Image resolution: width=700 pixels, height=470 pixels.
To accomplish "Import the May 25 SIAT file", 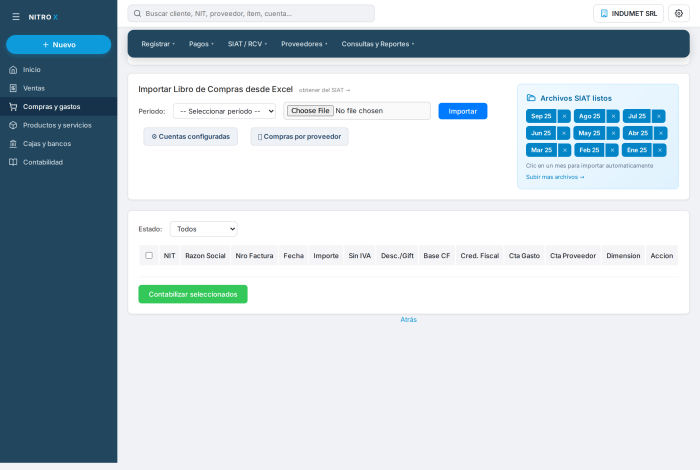I will [589, 133].
